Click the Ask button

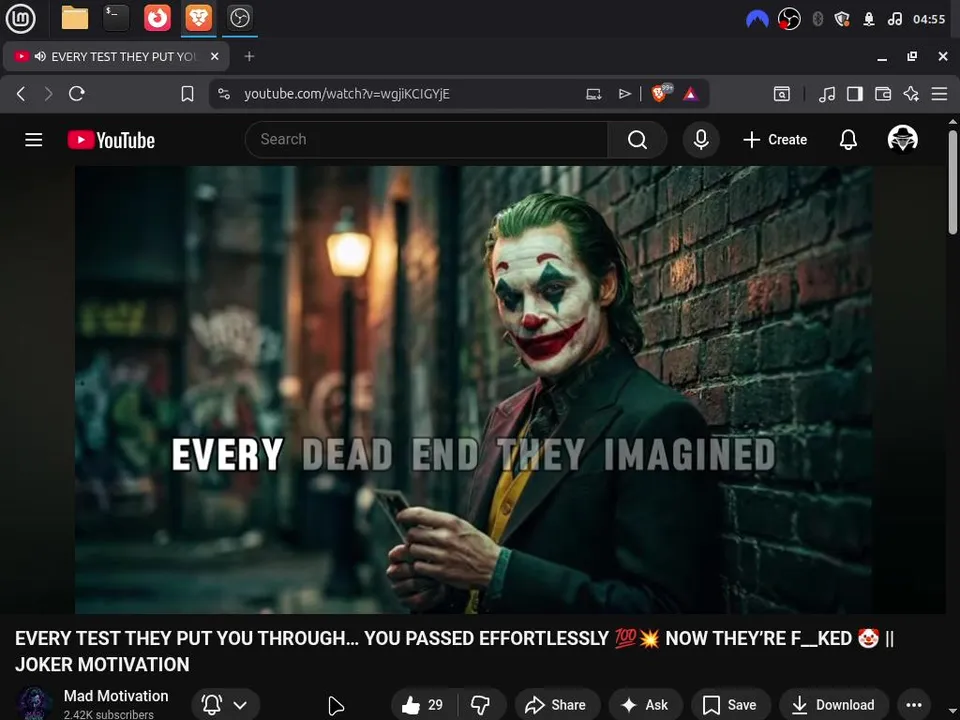(x=644, y=705)
